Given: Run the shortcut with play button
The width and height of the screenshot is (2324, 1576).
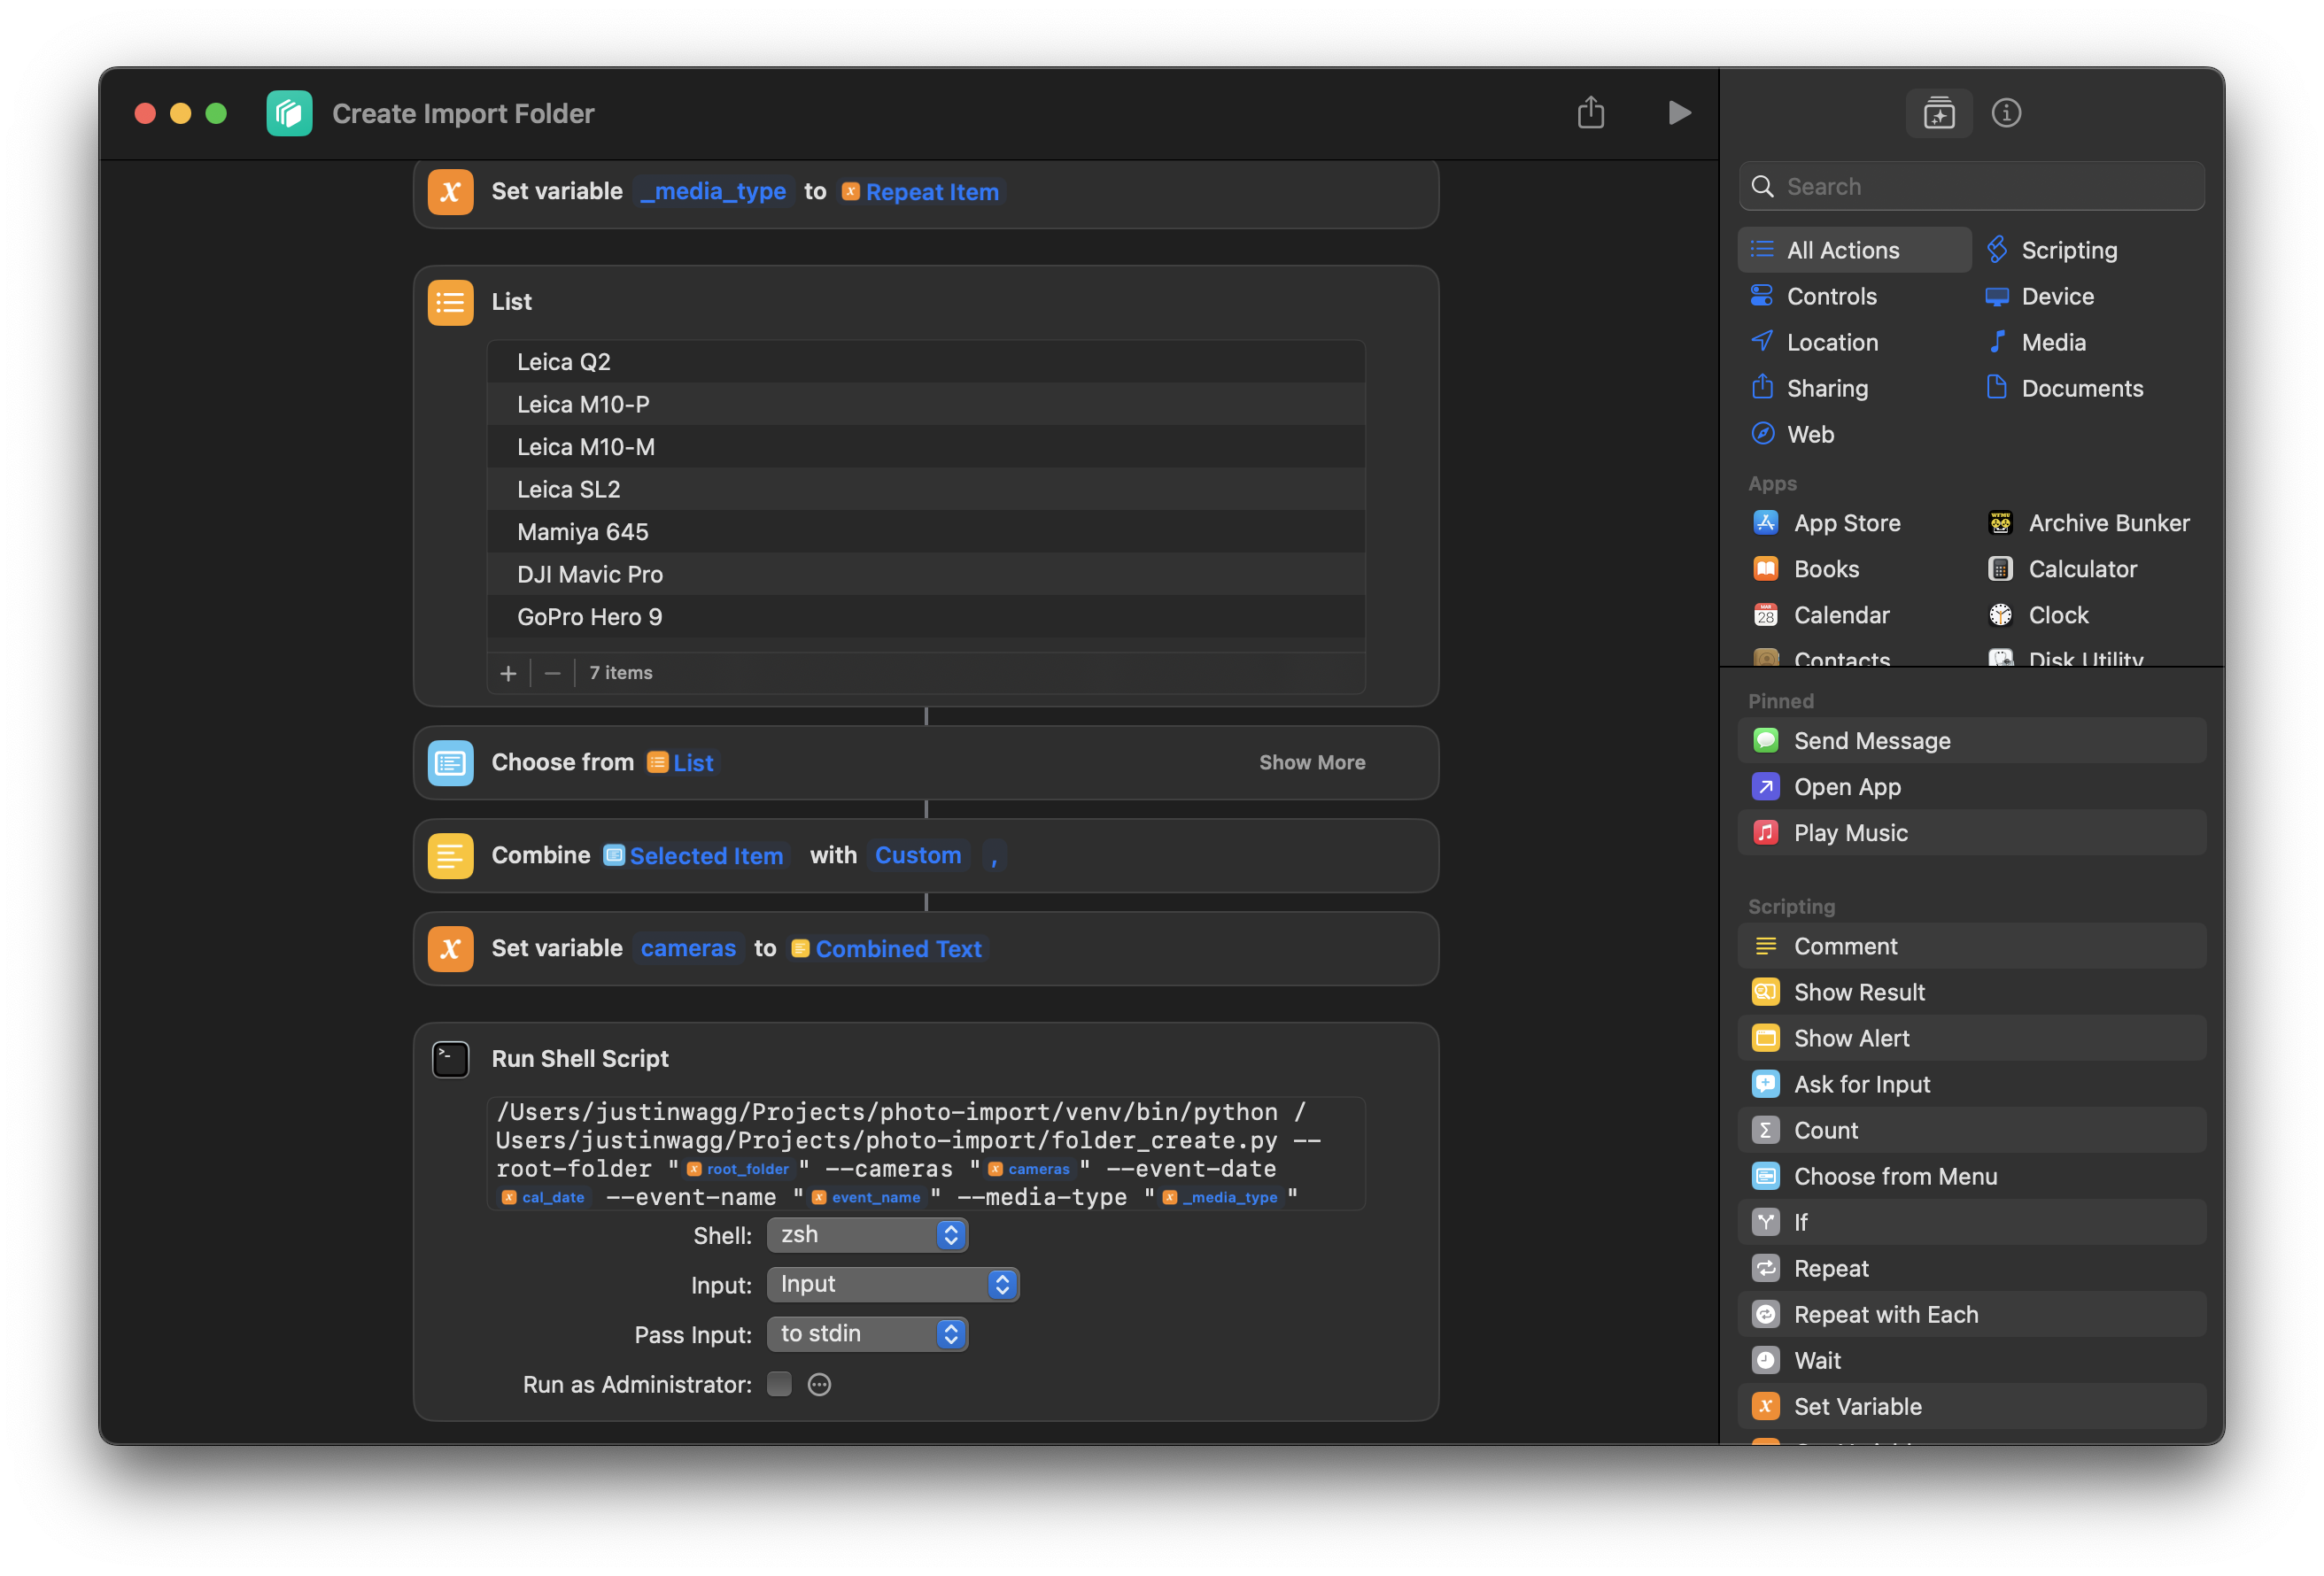Looking at the screenshot, I should coord(1679,113).
